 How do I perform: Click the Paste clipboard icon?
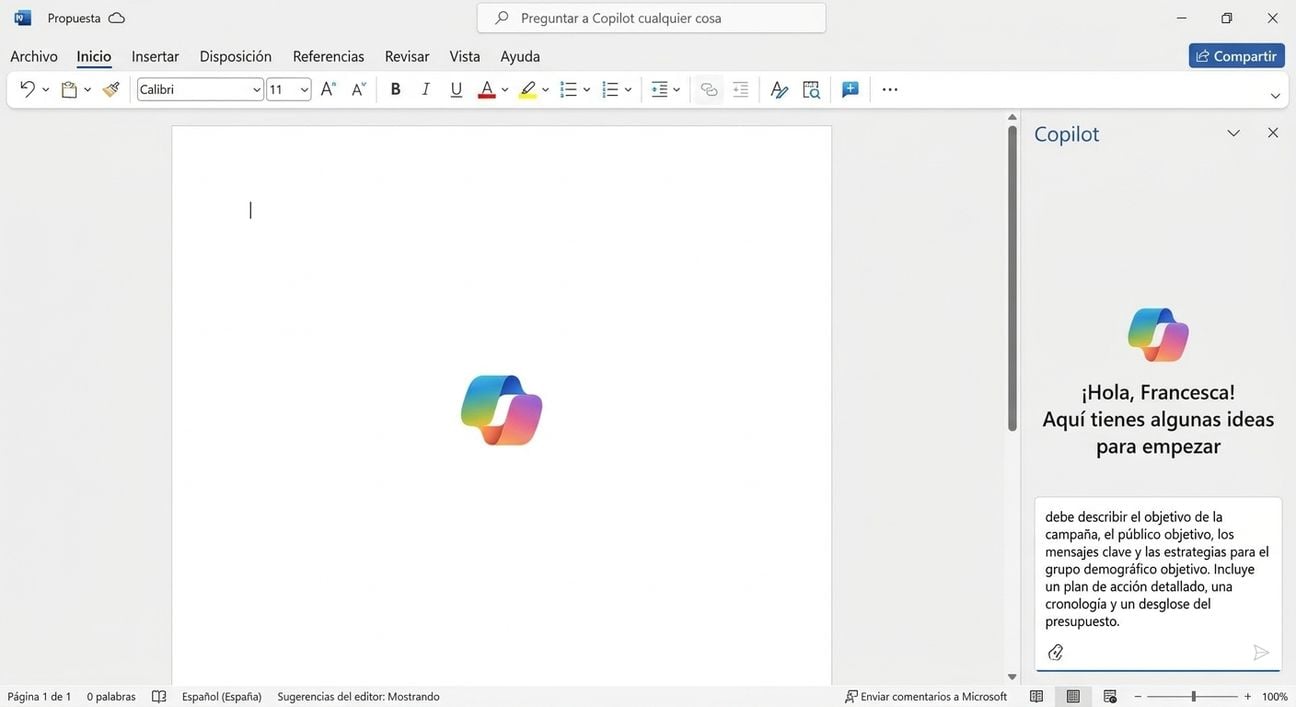[x=69, y=90]
